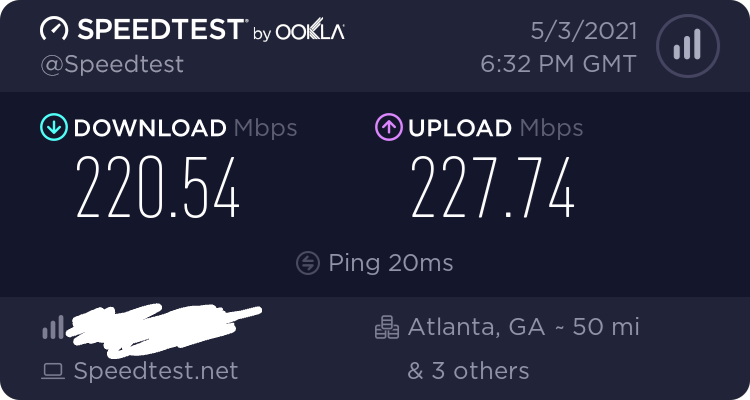Click the cyan download arrow icon
750x400 pixels.
(54, 127)
